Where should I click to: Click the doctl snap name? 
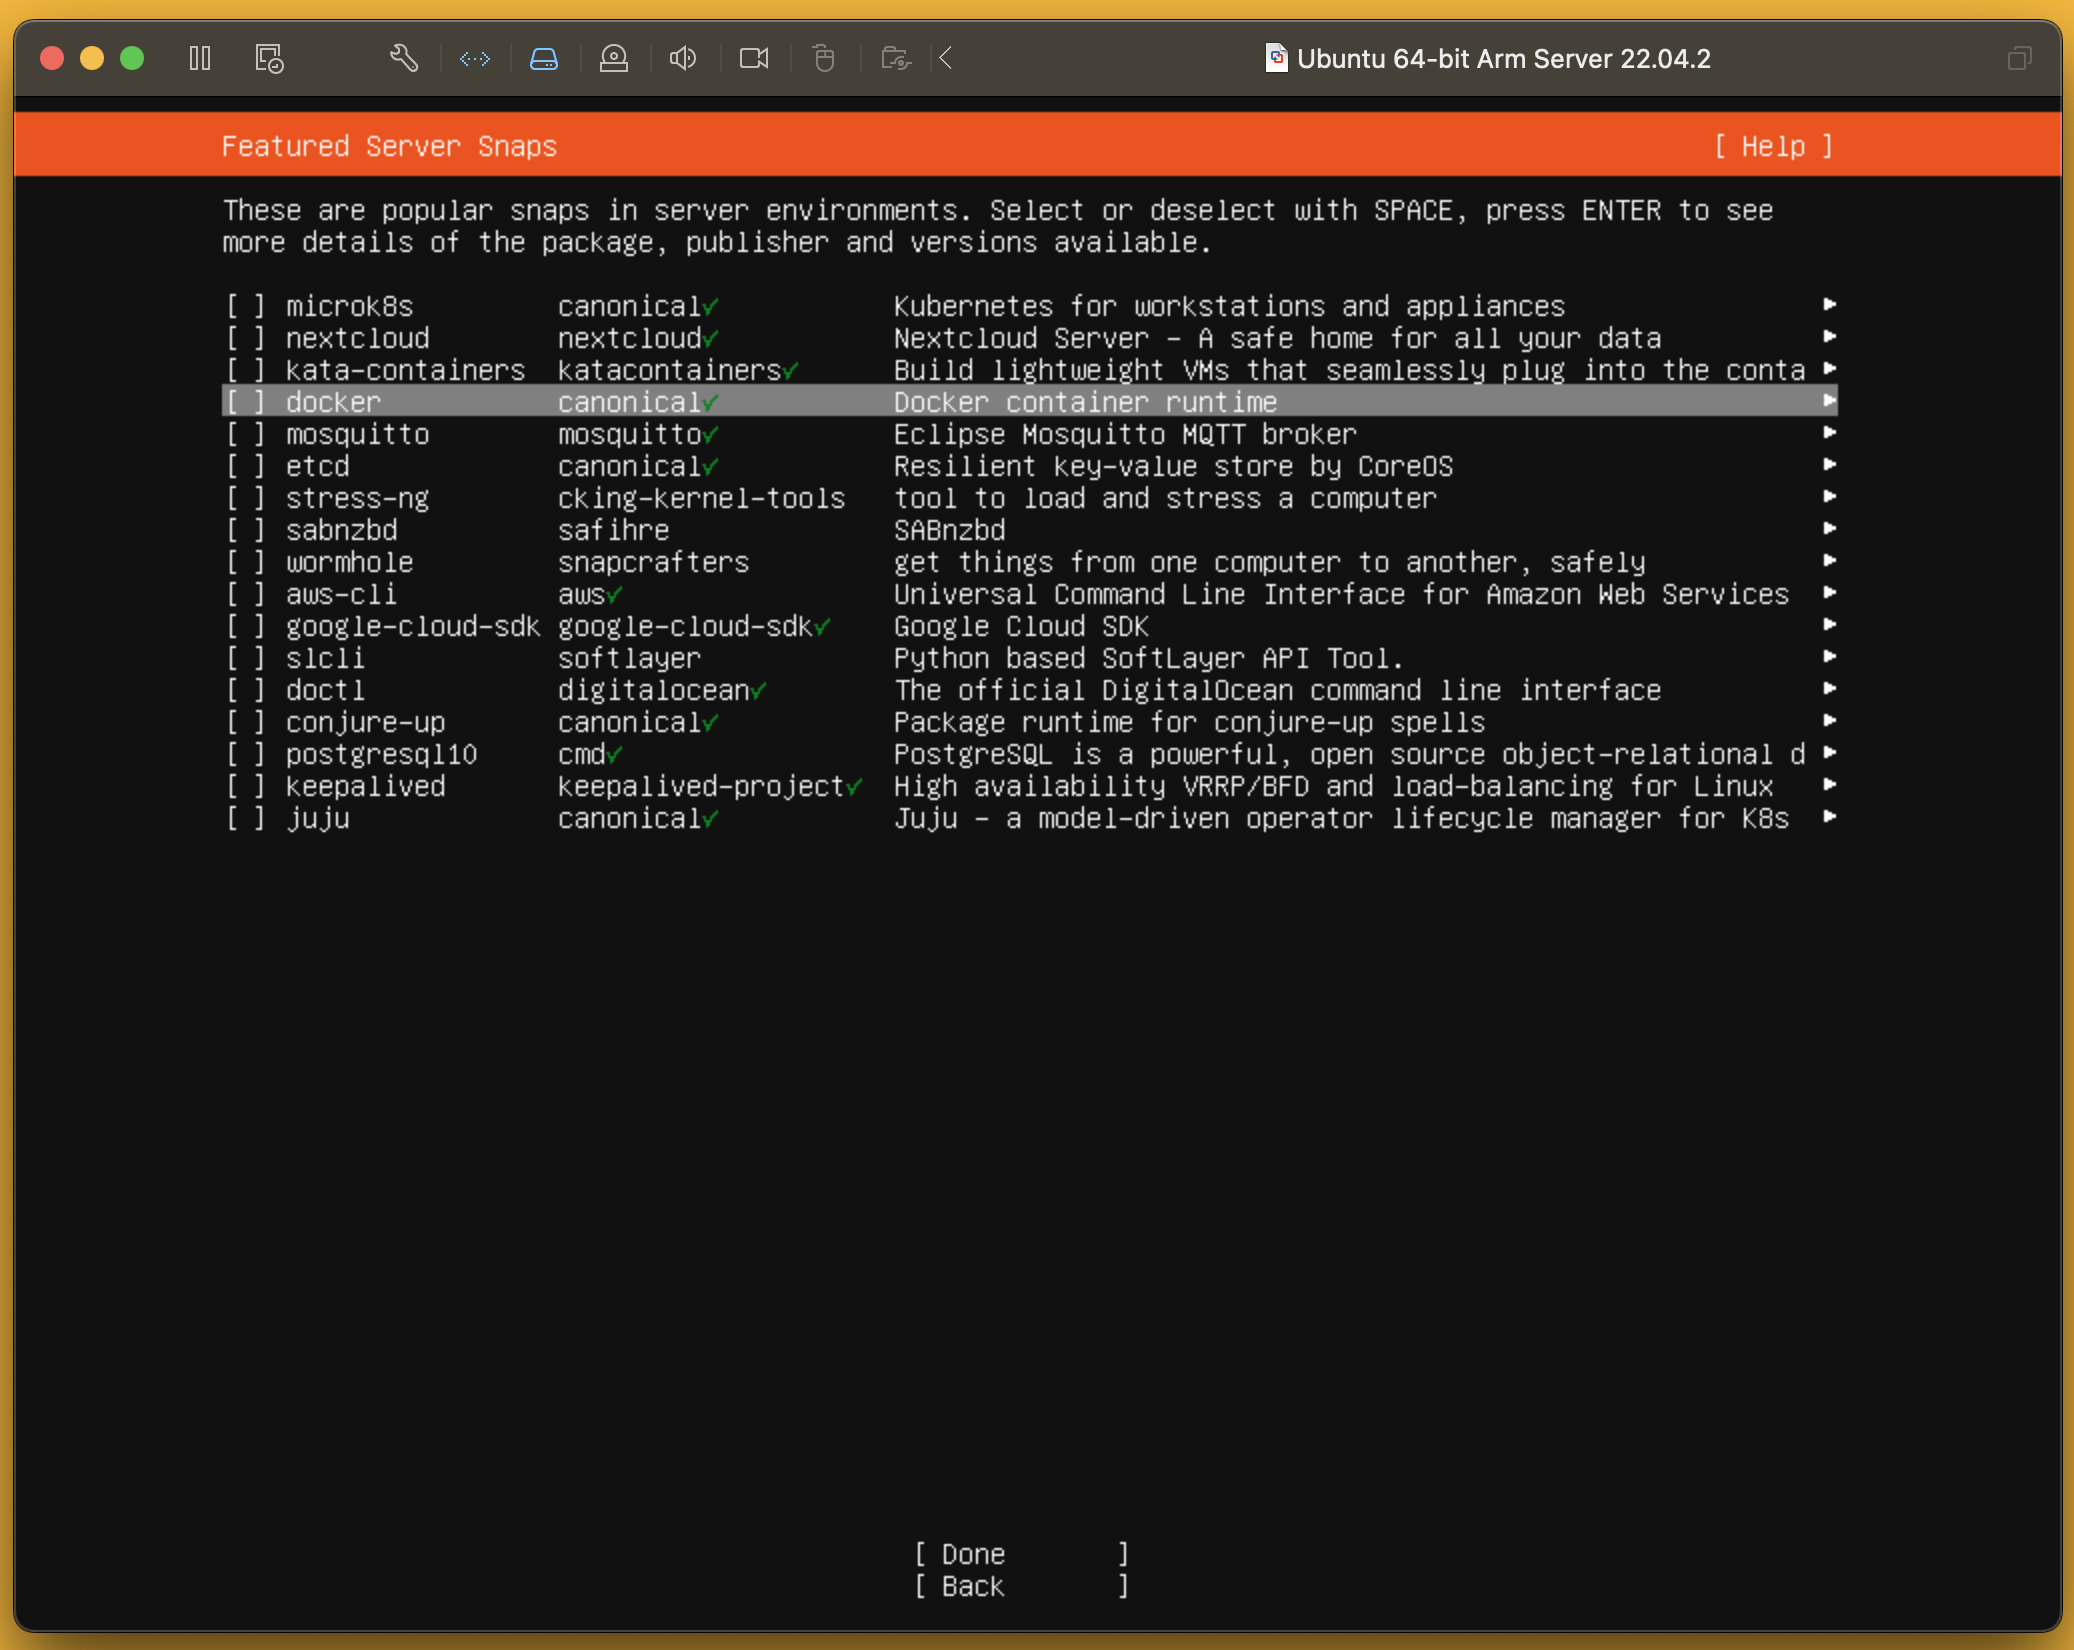(x=325, y=691)
